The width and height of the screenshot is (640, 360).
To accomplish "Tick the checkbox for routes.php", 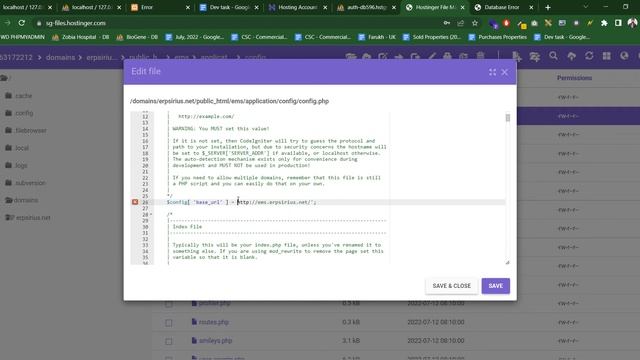I will click(169, 322).
